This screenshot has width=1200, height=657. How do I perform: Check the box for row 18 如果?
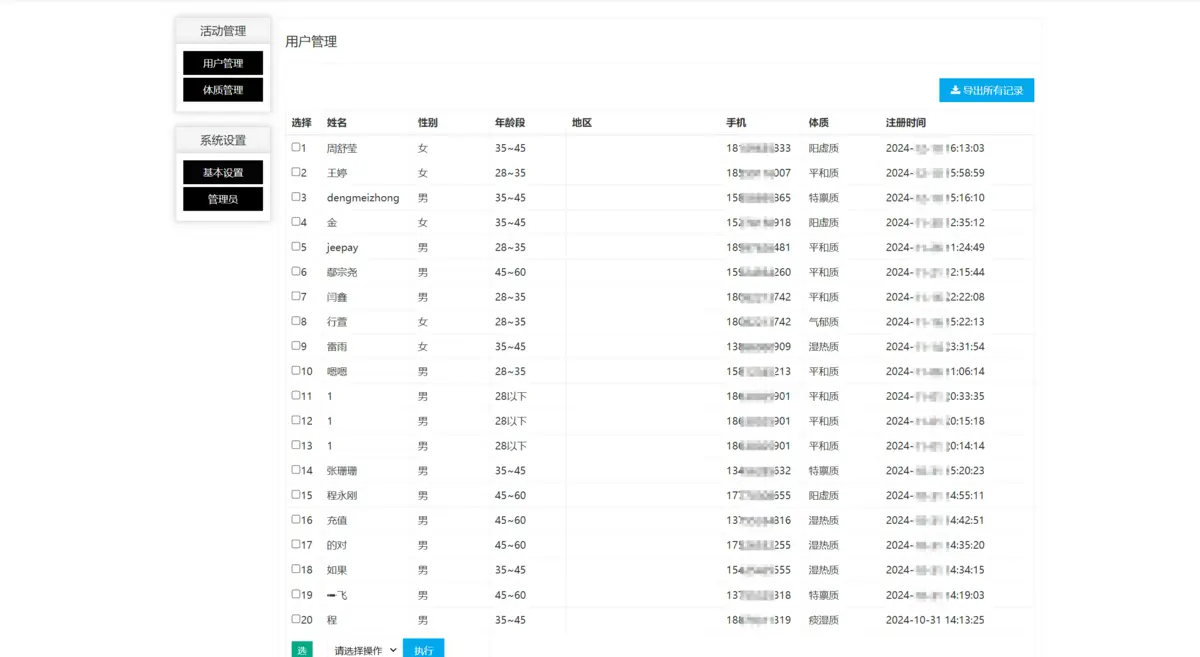pyautogui.click(x=296, y=569)
